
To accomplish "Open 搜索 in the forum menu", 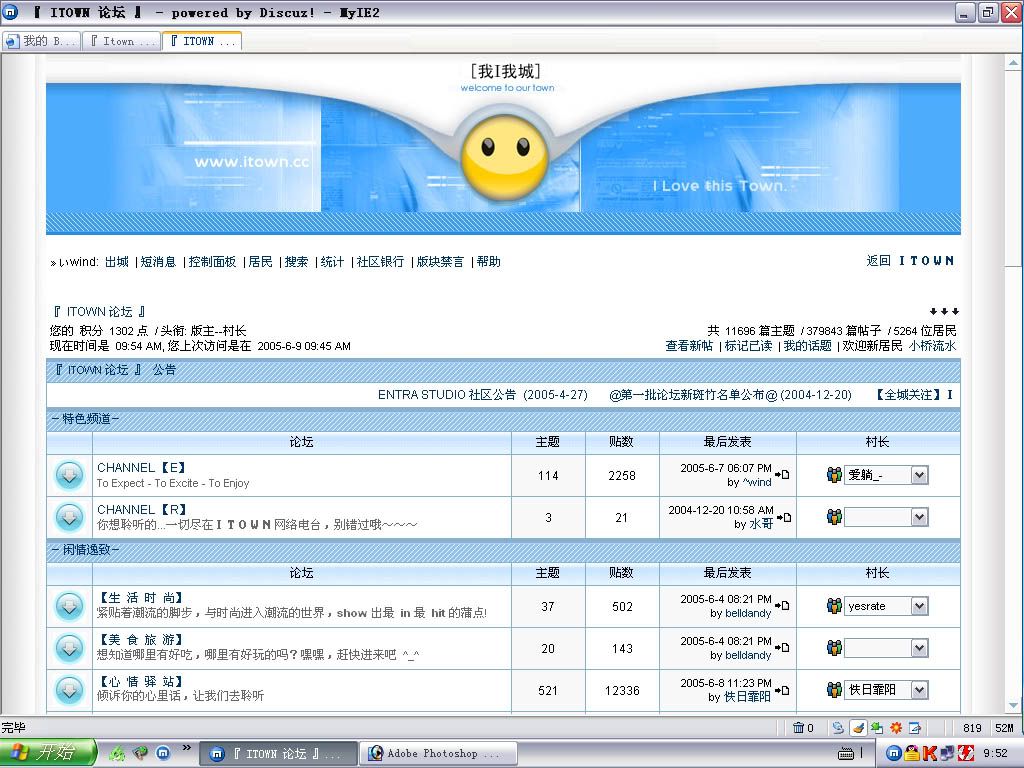I will tap(296, 262).
